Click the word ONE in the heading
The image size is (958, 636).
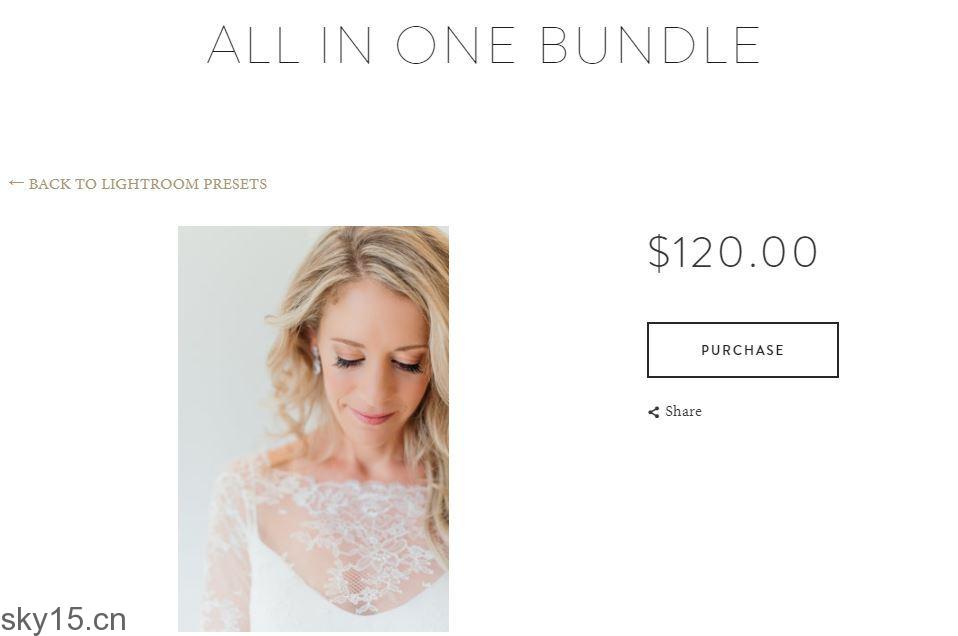456,45
